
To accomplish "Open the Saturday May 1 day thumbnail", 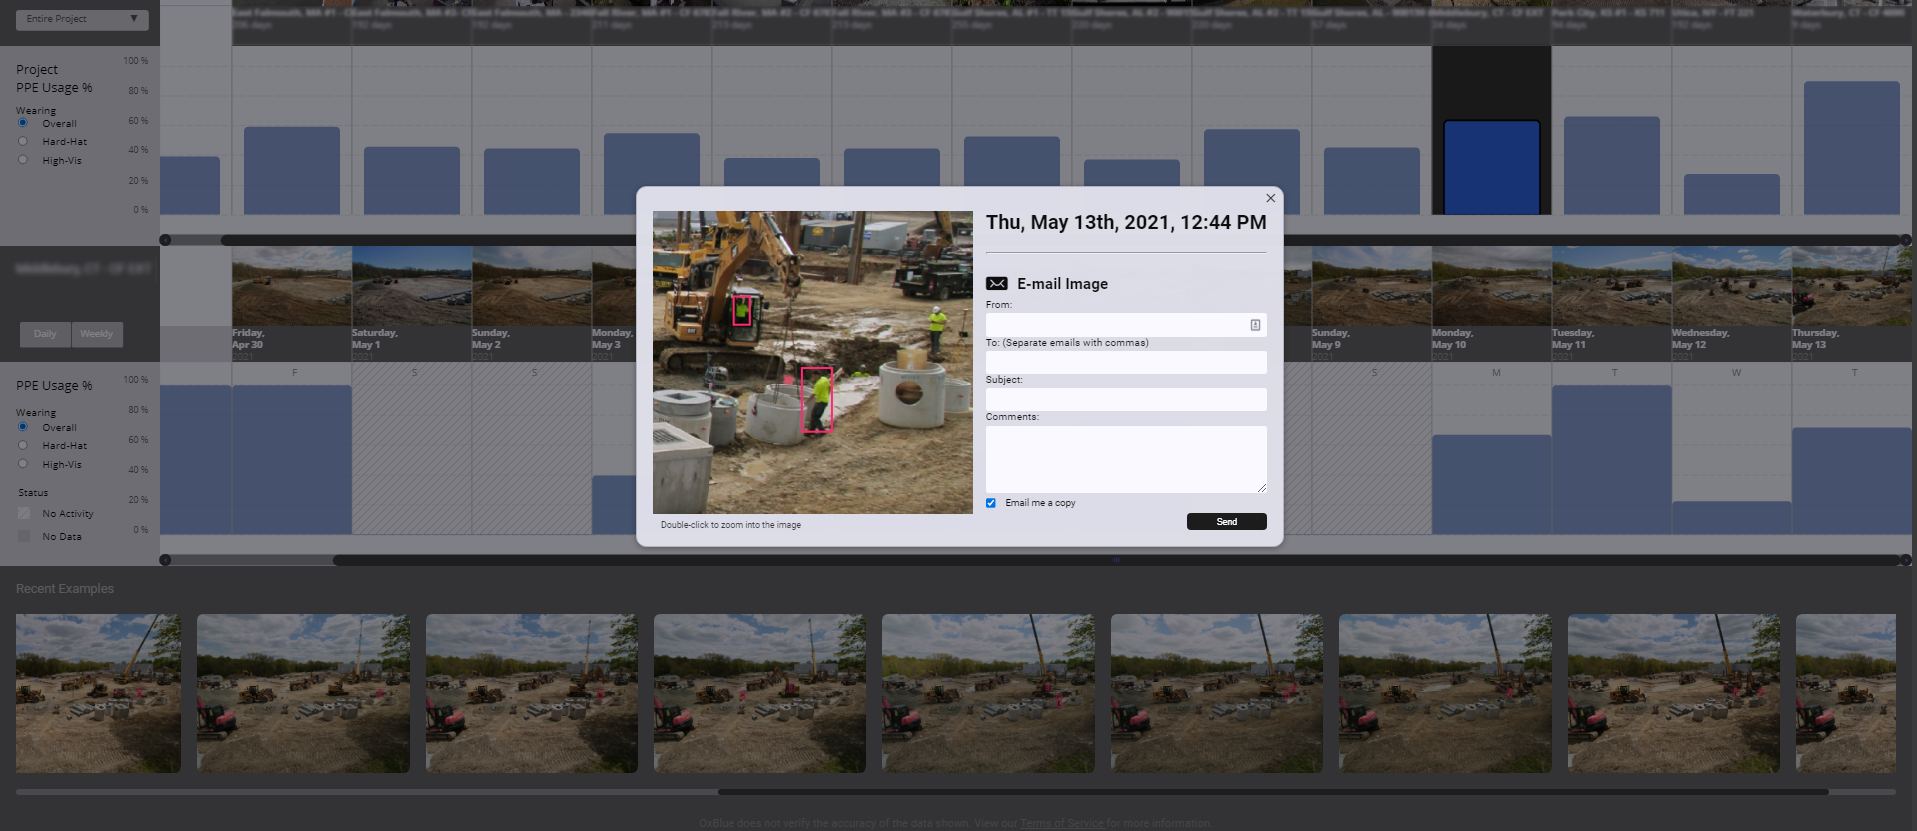I will (412, 287).
